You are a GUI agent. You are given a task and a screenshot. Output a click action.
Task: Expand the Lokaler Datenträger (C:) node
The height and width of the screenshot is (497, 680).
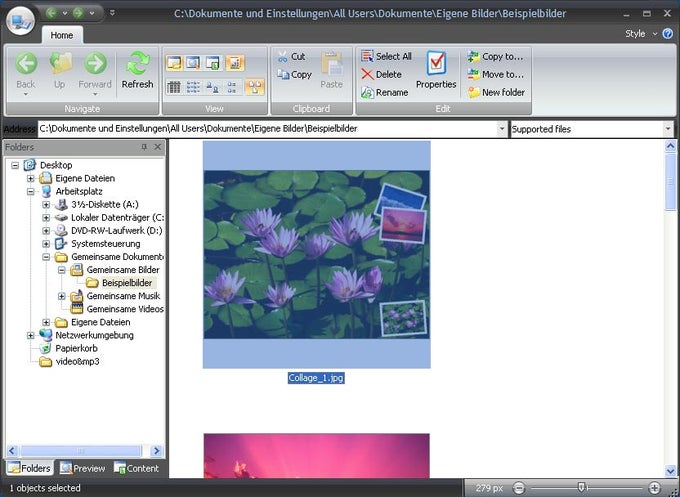pos(46,218)
